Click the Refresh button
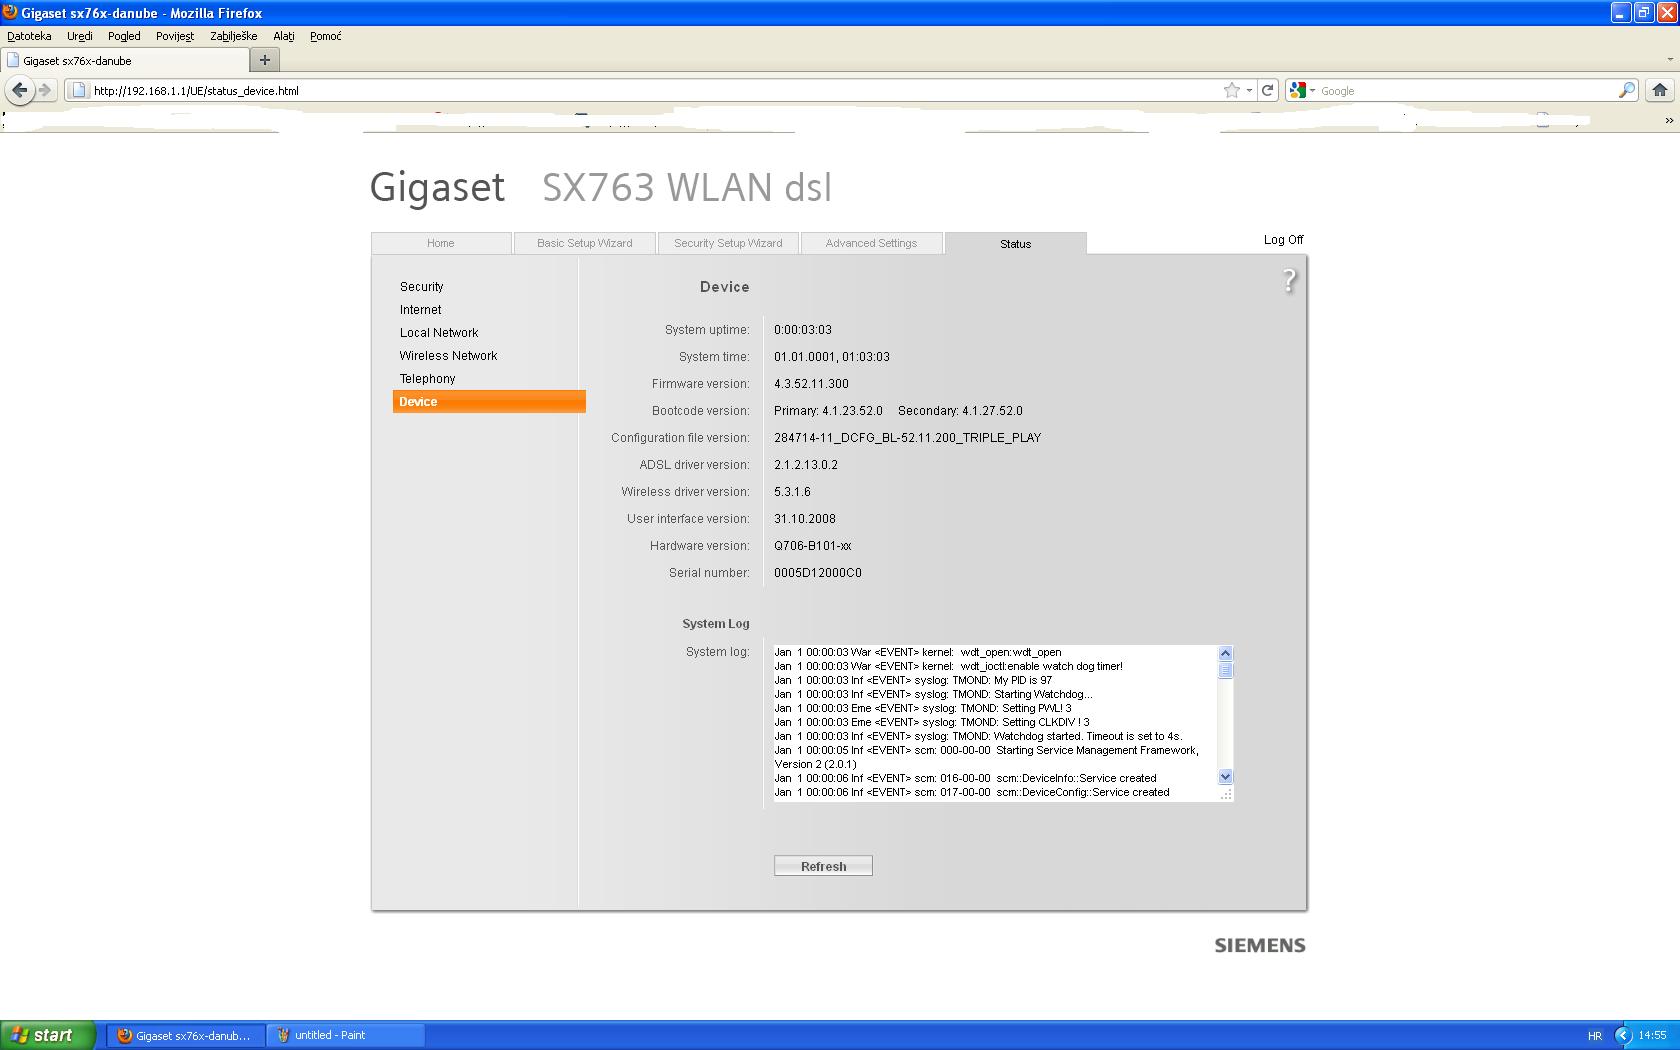 click(823, 866)
